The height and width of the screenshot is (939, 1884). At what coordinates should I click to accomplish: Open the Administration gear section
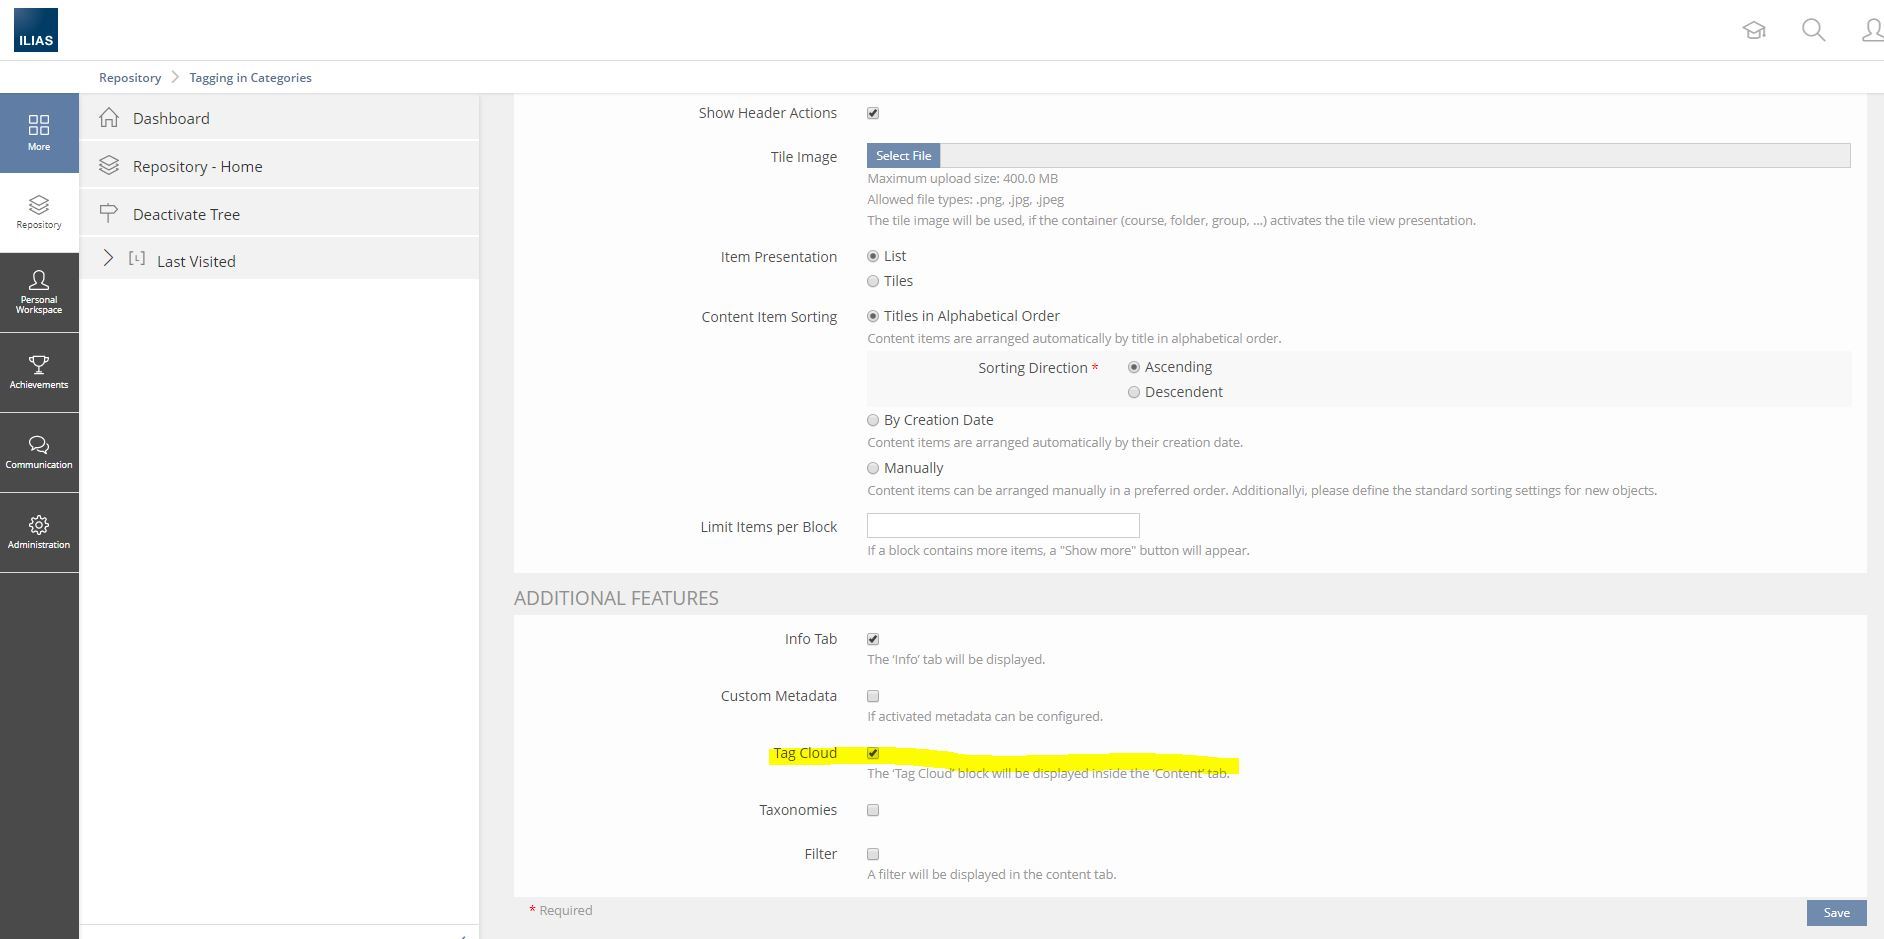(39, 532)
